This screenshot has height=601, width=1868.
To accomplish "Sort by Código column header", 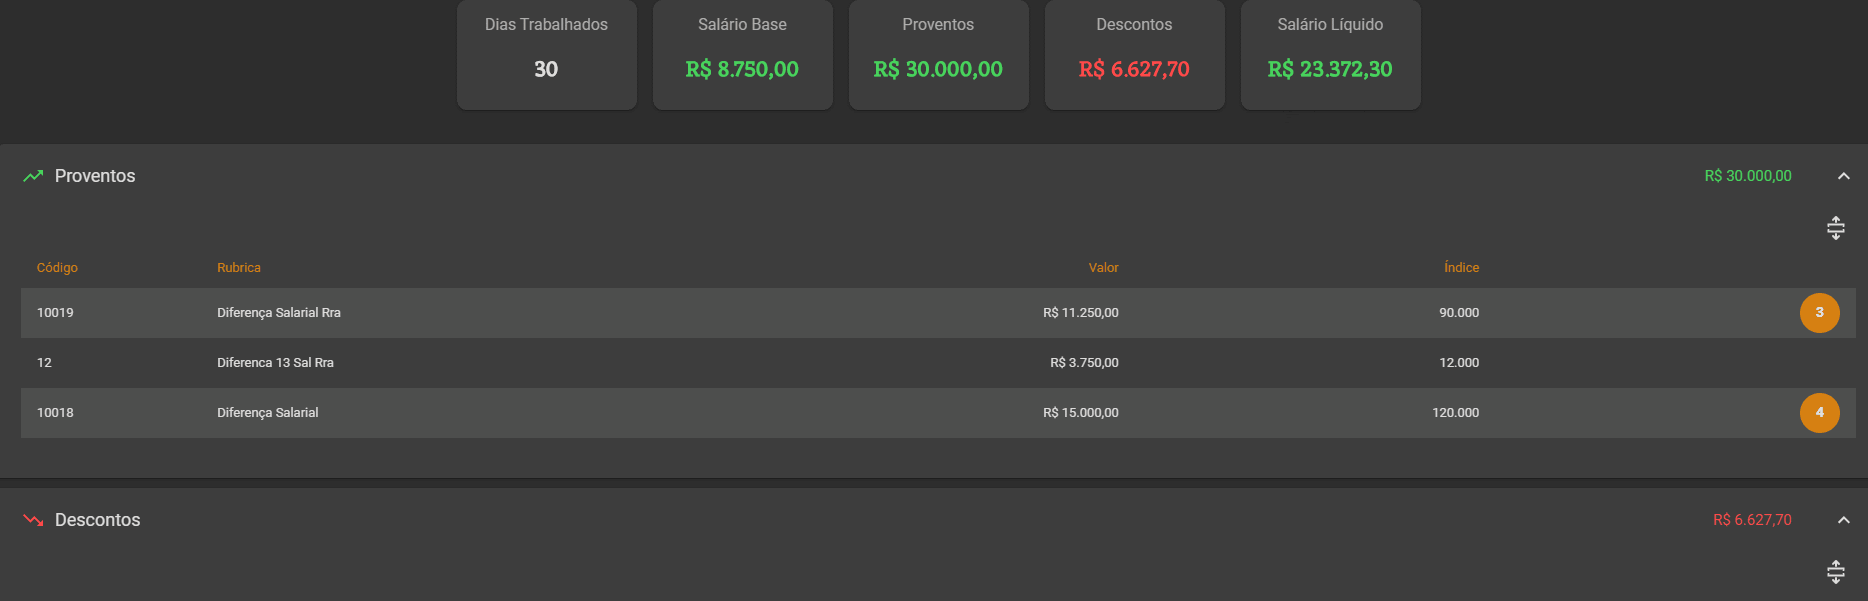I will tap(57, 268).
